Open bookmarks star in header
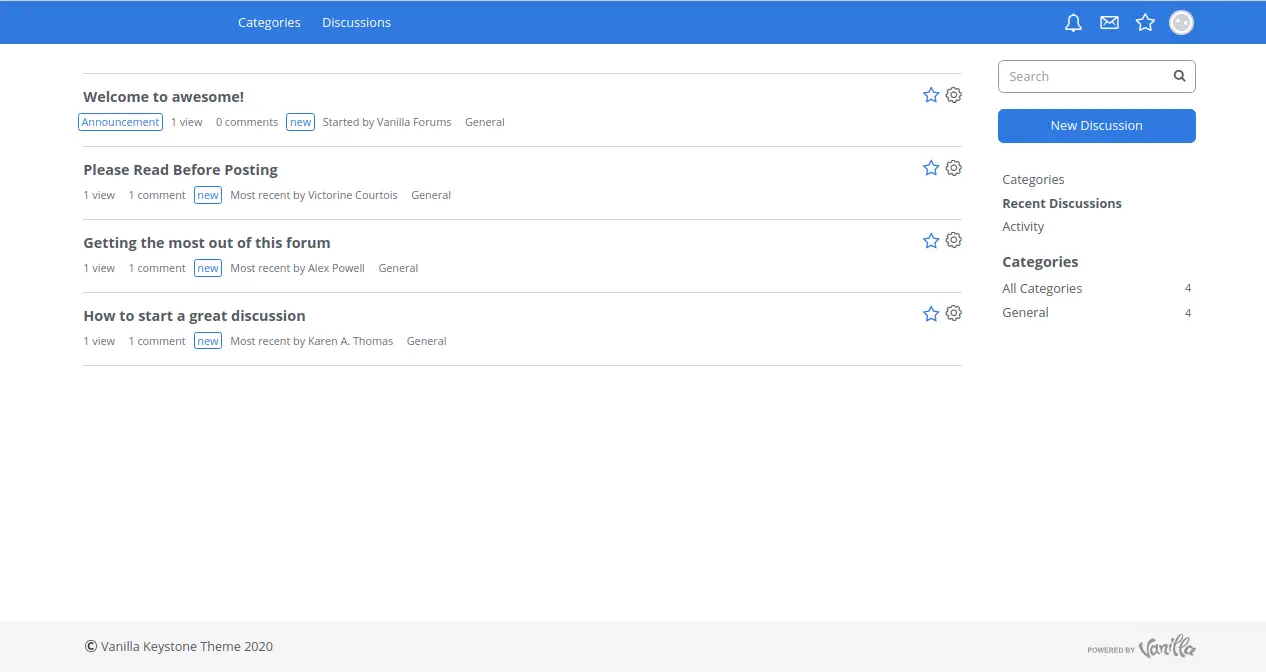1266x672 pixels. click(x=1145, y=22)
